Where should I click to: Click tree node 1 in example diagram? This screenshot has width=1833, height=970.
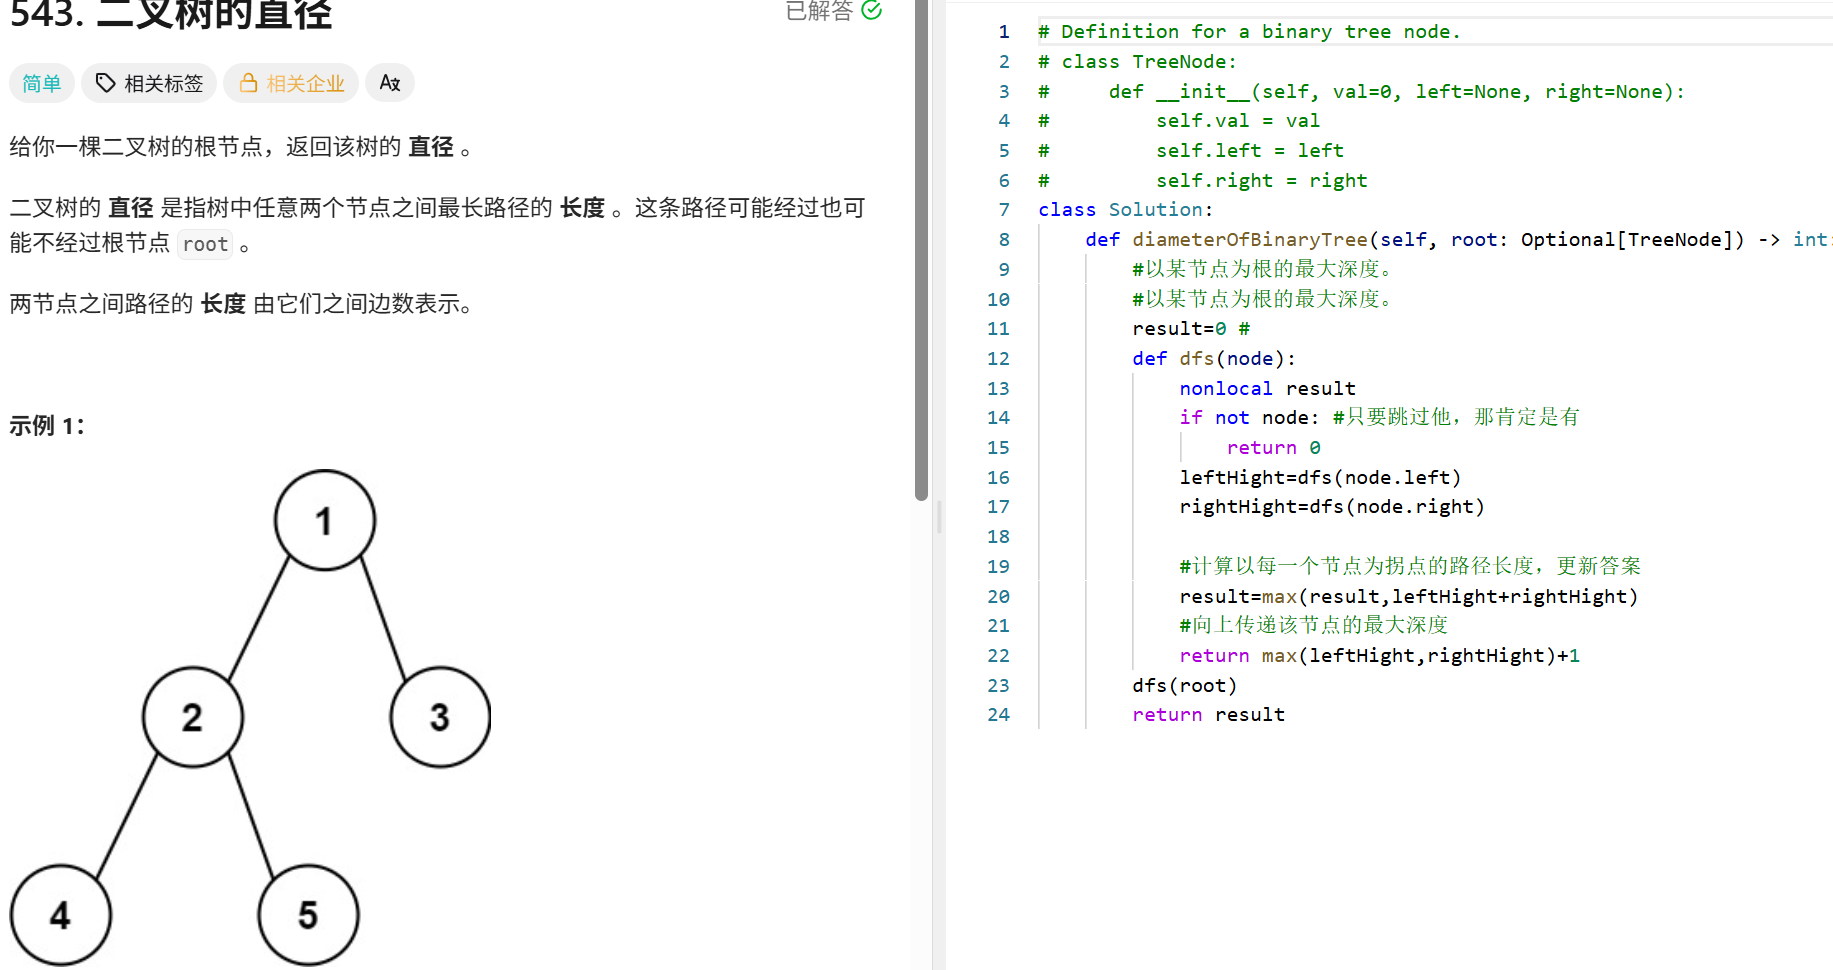324,520
